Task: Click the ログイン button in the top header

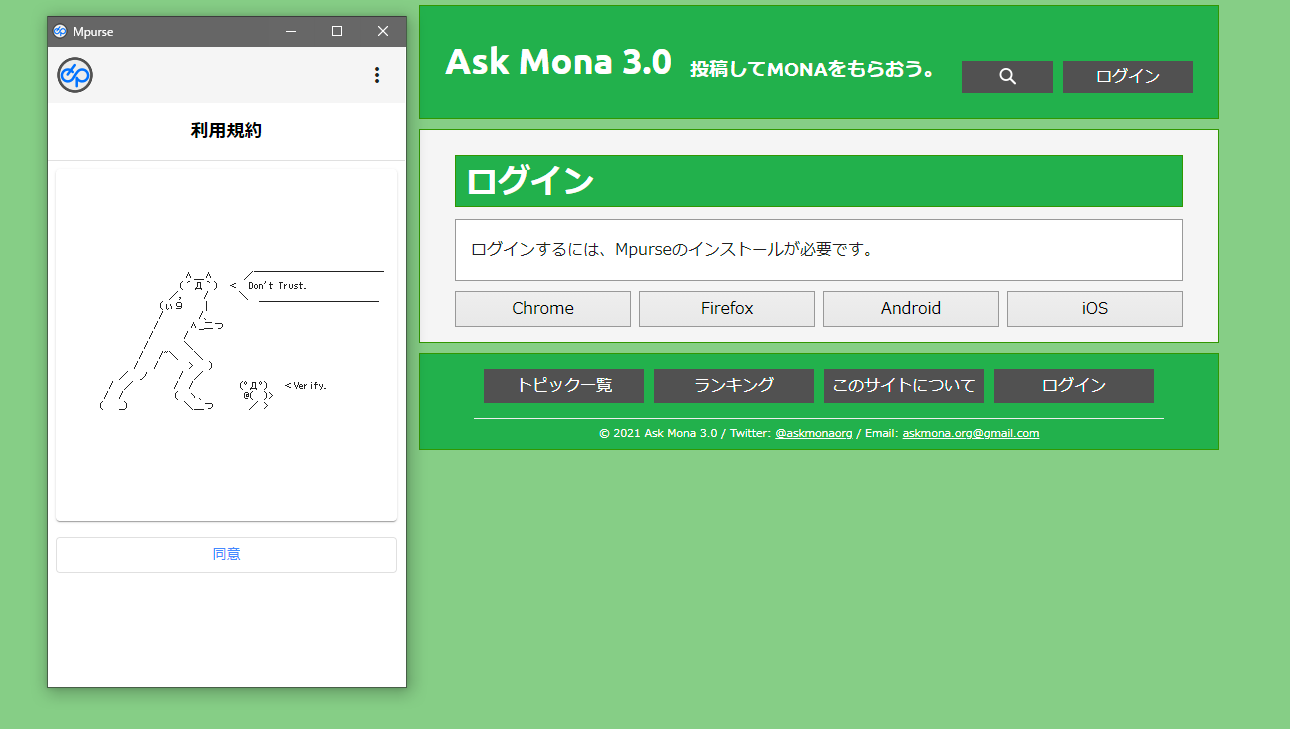Action: point(1128,77)
